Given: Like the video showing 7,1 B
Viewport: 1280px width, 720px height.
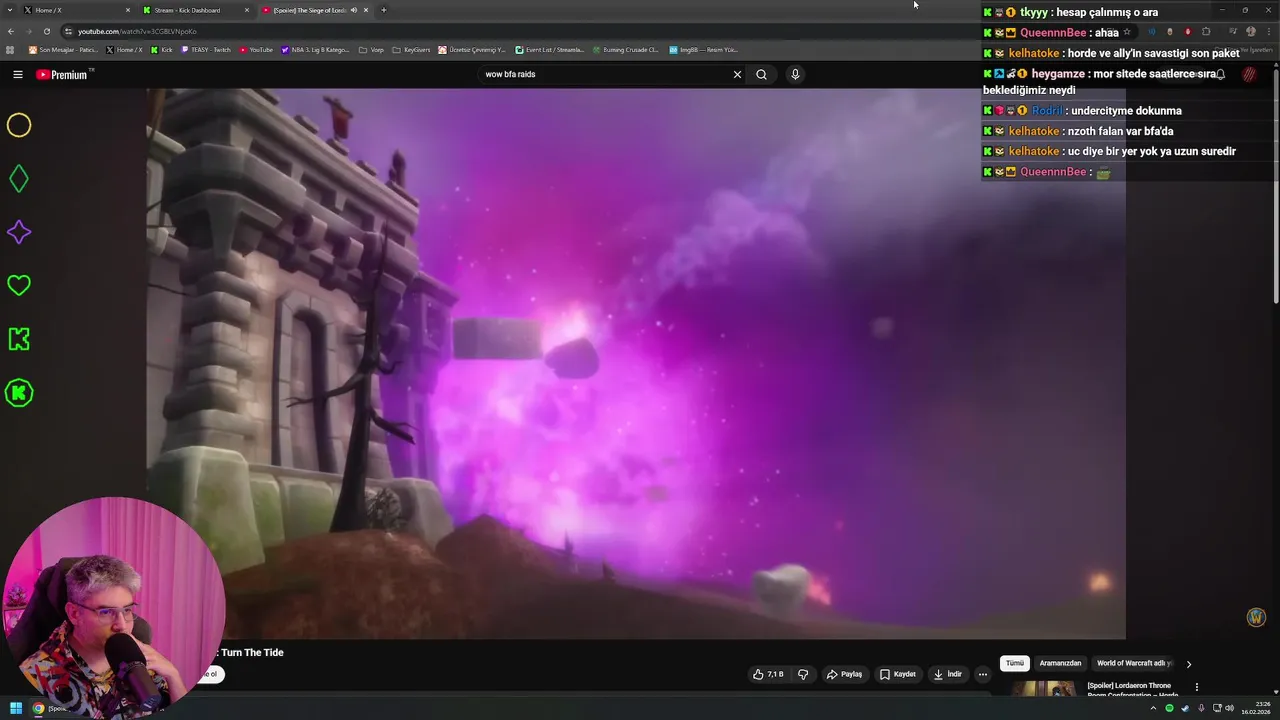Looking at the screenshot, I should point(768,674).
